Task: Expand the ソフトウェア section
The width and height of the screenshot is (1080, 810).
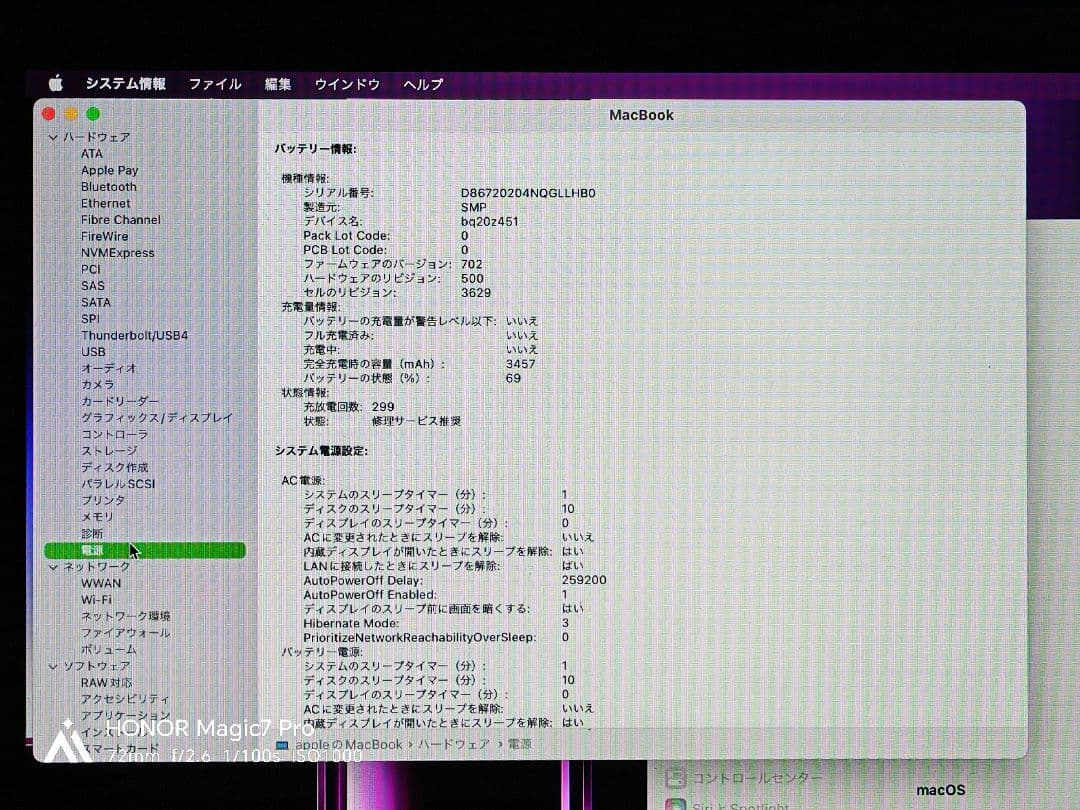Action: (52, 665)
